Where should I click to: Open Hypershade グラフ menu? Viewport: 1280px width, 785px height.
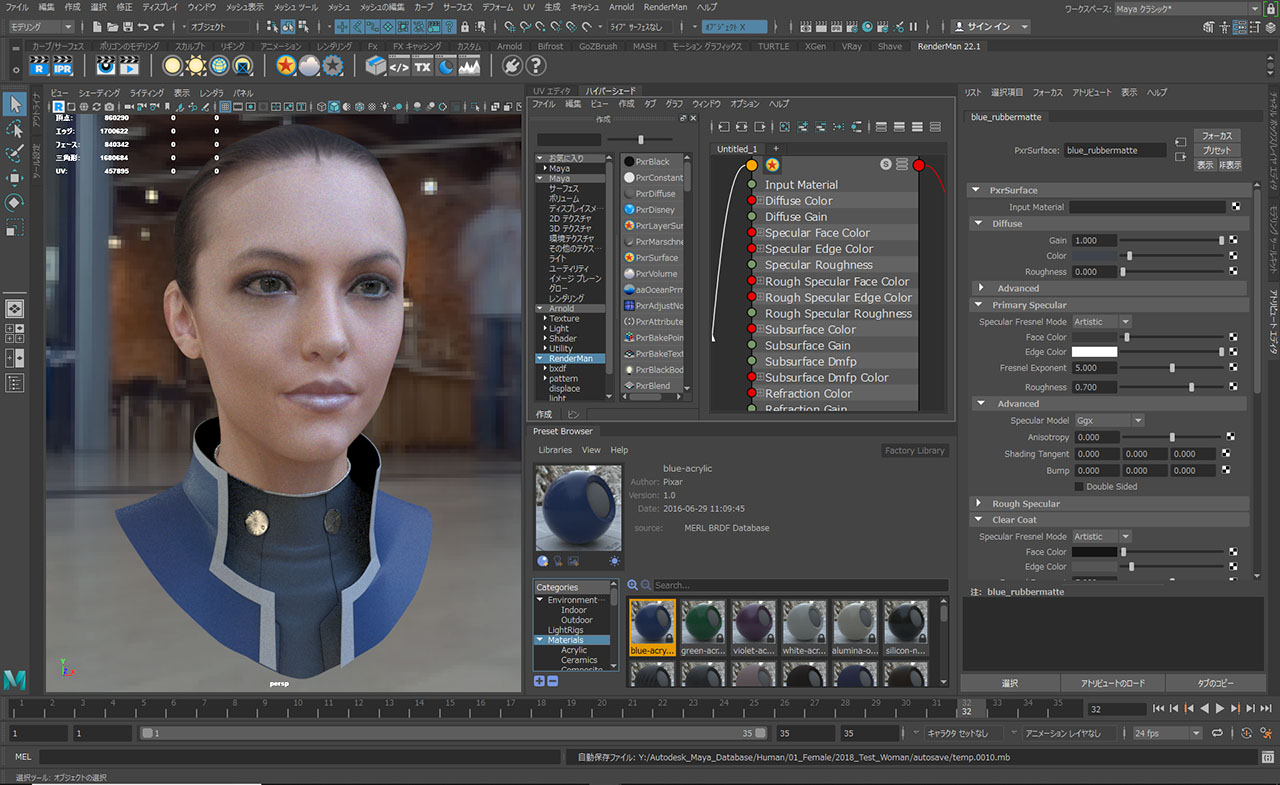point(675,104)
